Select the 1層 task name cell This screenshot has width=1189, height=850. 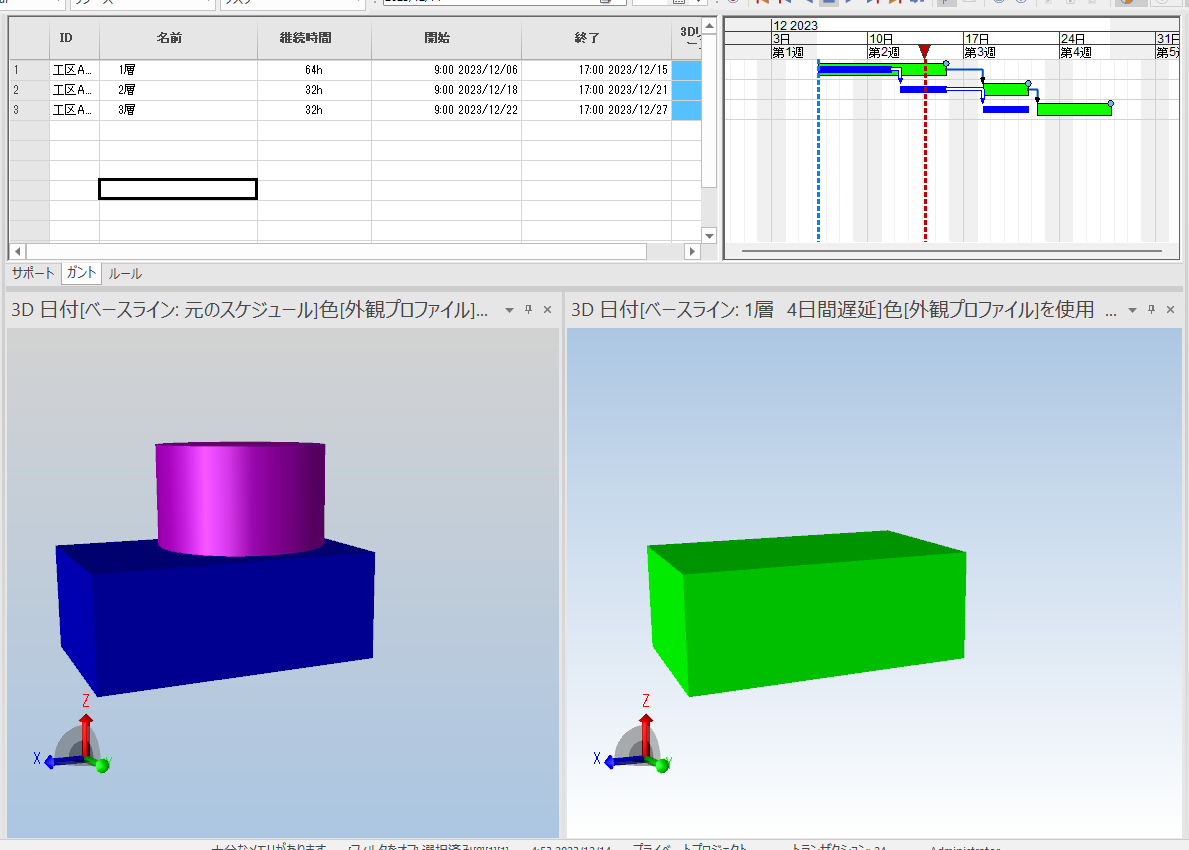pos(178,70)
